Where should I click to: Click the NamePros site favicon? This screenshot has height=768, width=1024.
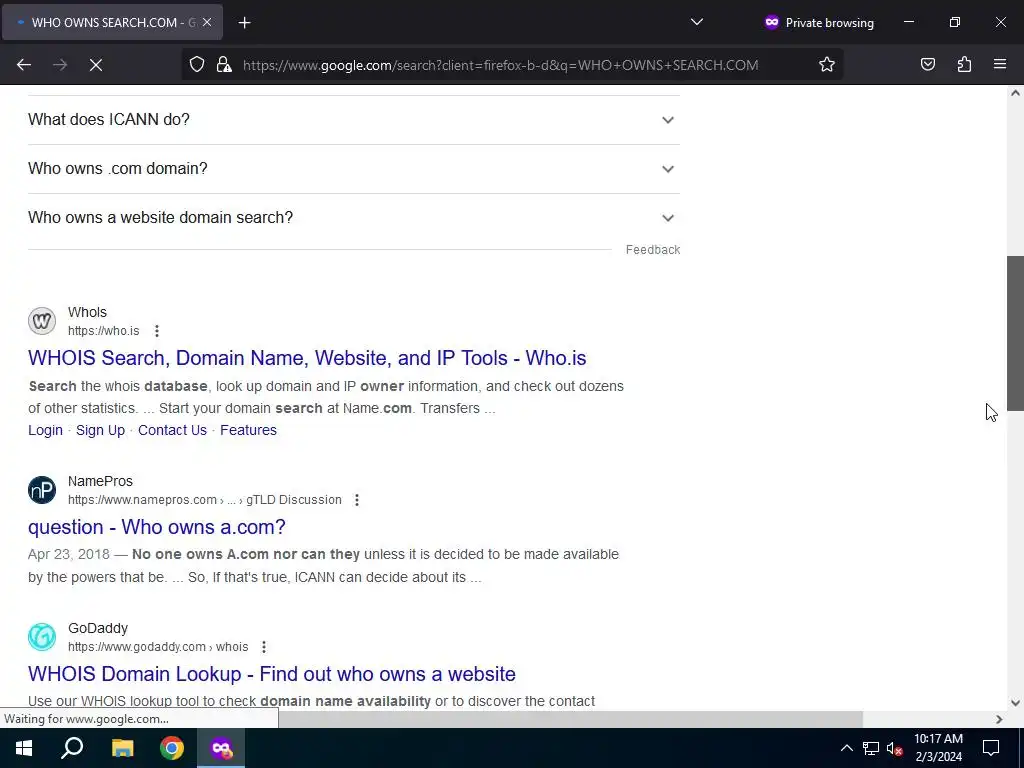[x=42, y=490]
